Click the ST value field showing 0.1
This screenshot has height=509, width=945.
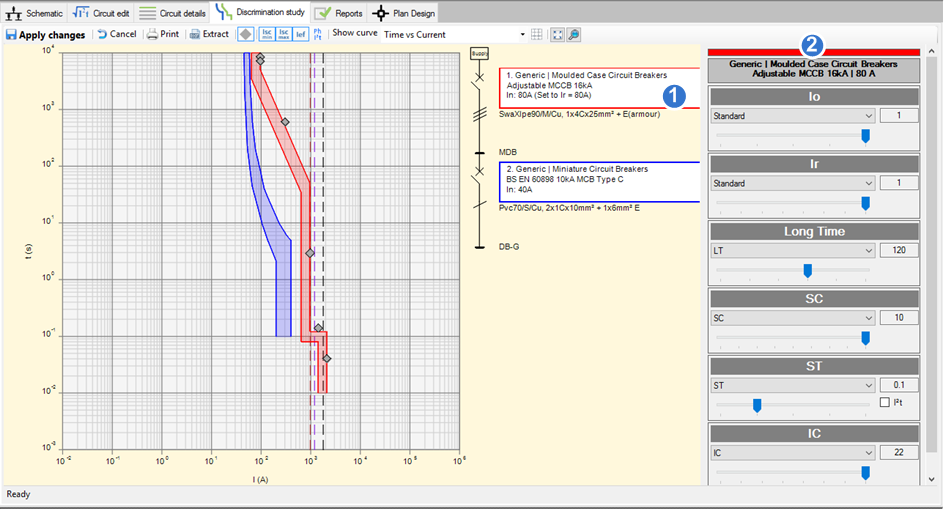coord(899,386)
